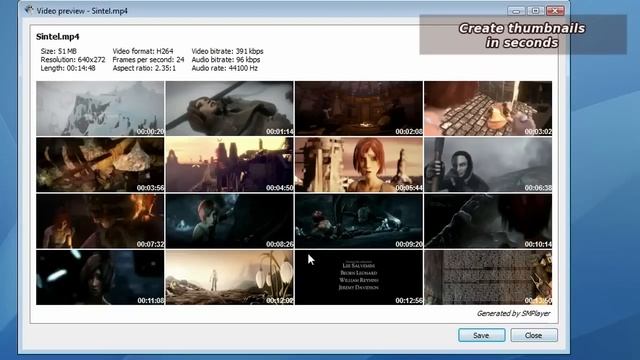Select the thumbnail at 00:08:26

point(229,221)
